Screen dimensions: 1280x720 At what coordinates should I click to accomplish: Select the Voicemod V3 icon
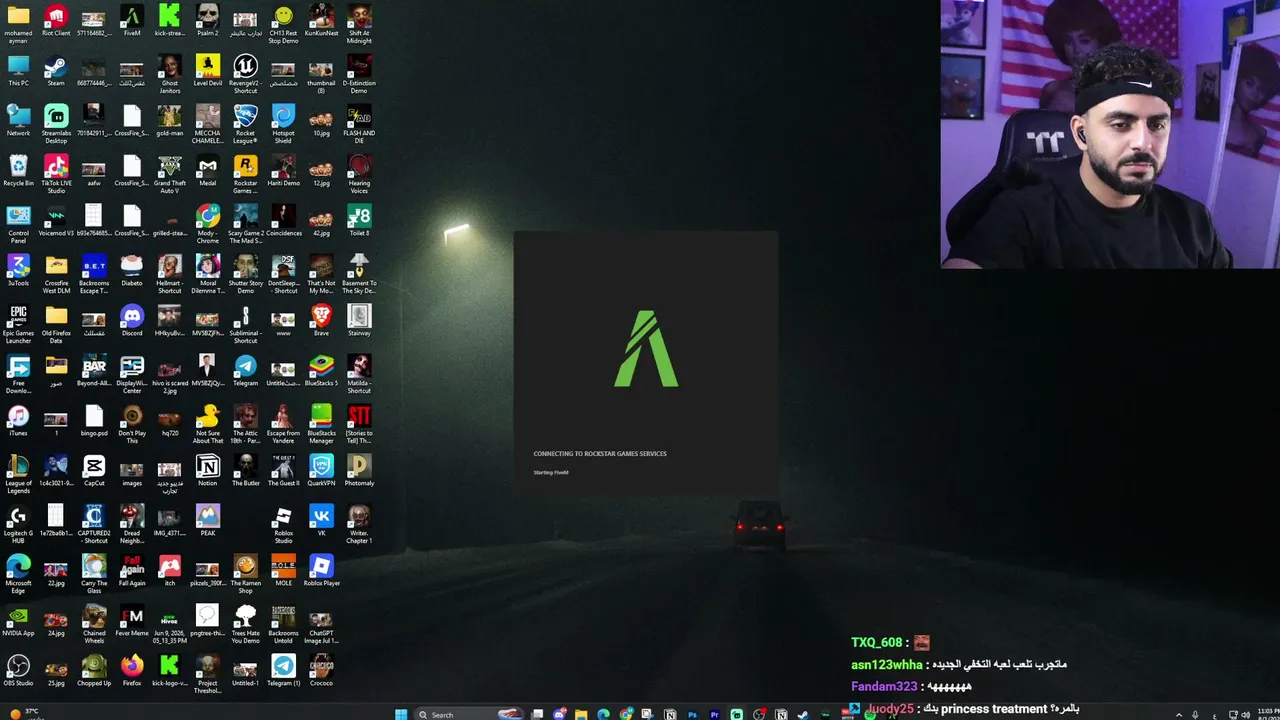[x=56, y=221]
